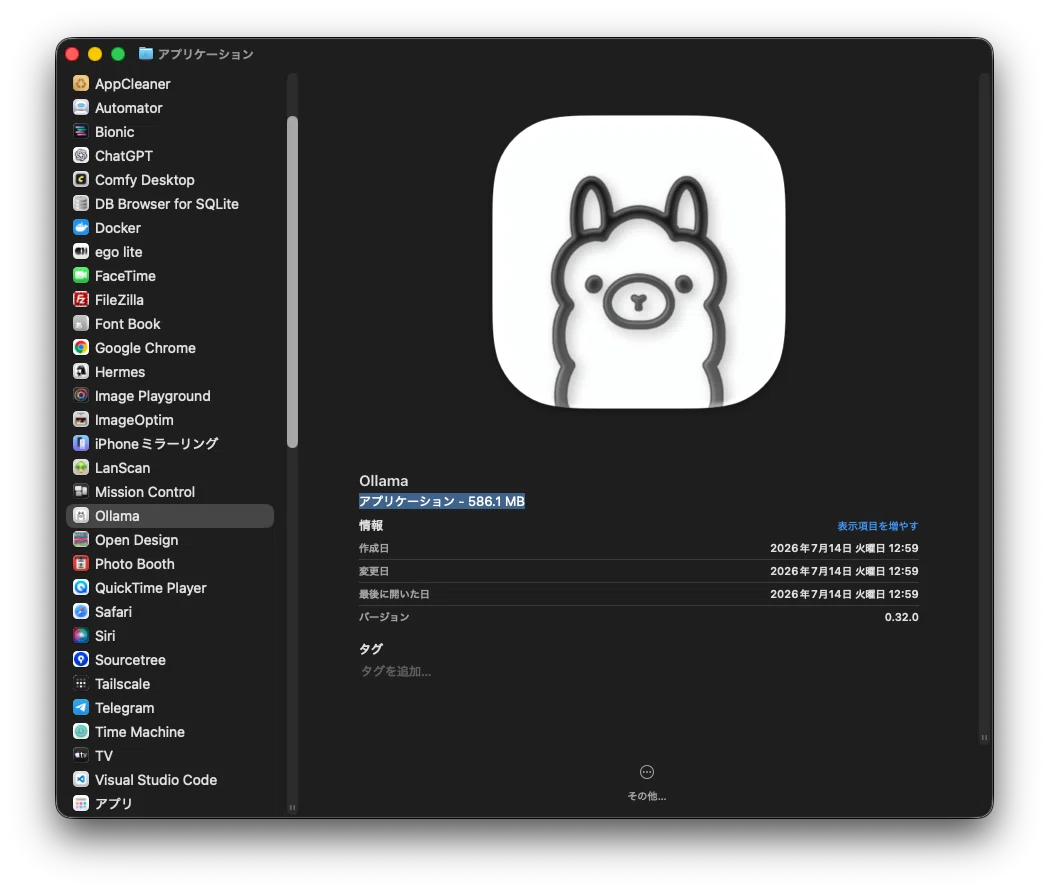Minimize the window with yellow button
Viewport: 1049px width, 892px height.
[x=95, y=54]
